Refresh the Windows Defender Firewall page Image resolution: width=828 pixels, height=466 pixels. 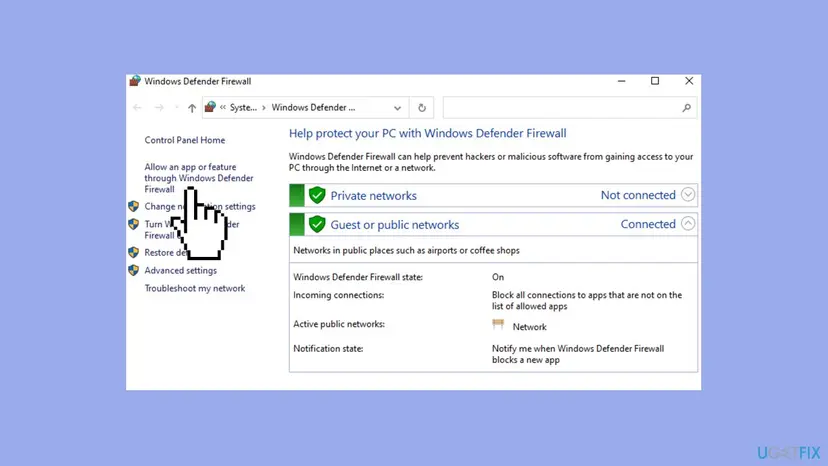pos(422,108)
